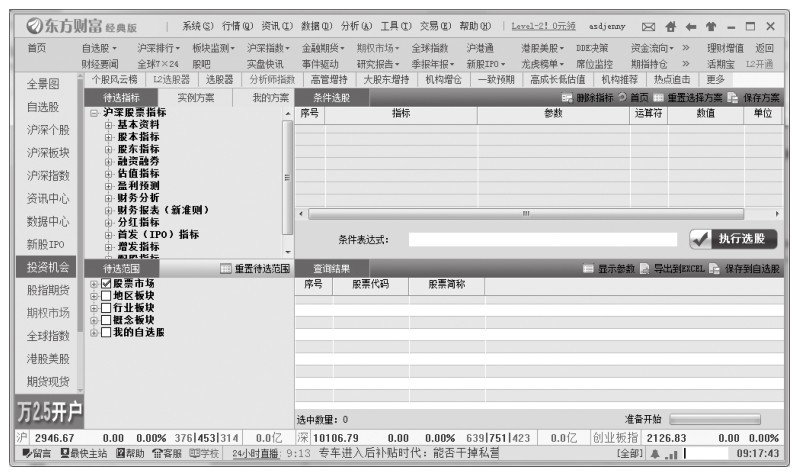Image resolution: width=797 pixels, height=474 pixels.
Task: Select the 盈利预测 tree item
Action: tap(138, 186)
